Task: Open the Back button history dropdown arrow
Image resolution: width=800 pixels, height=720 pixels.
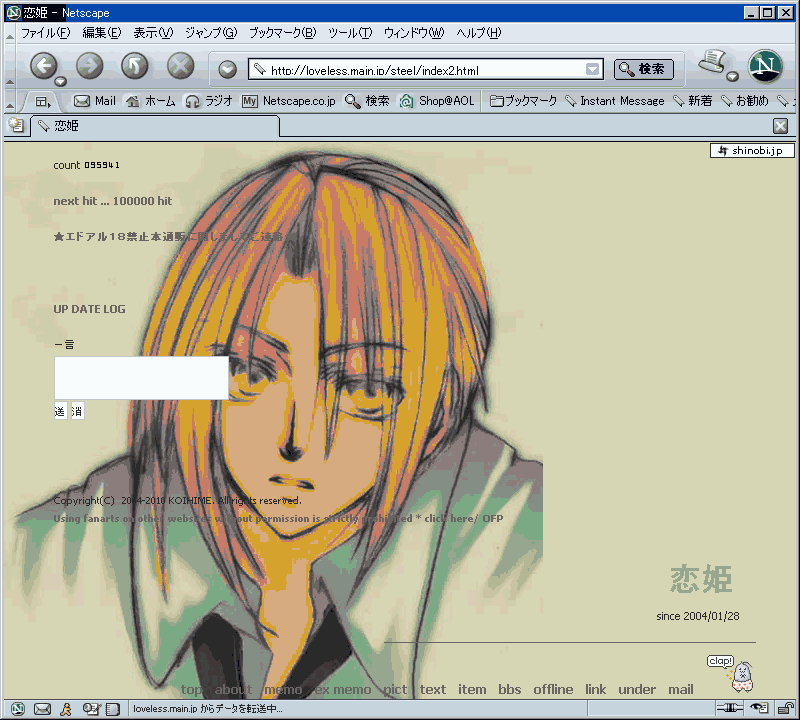Action: pos(61,81)
